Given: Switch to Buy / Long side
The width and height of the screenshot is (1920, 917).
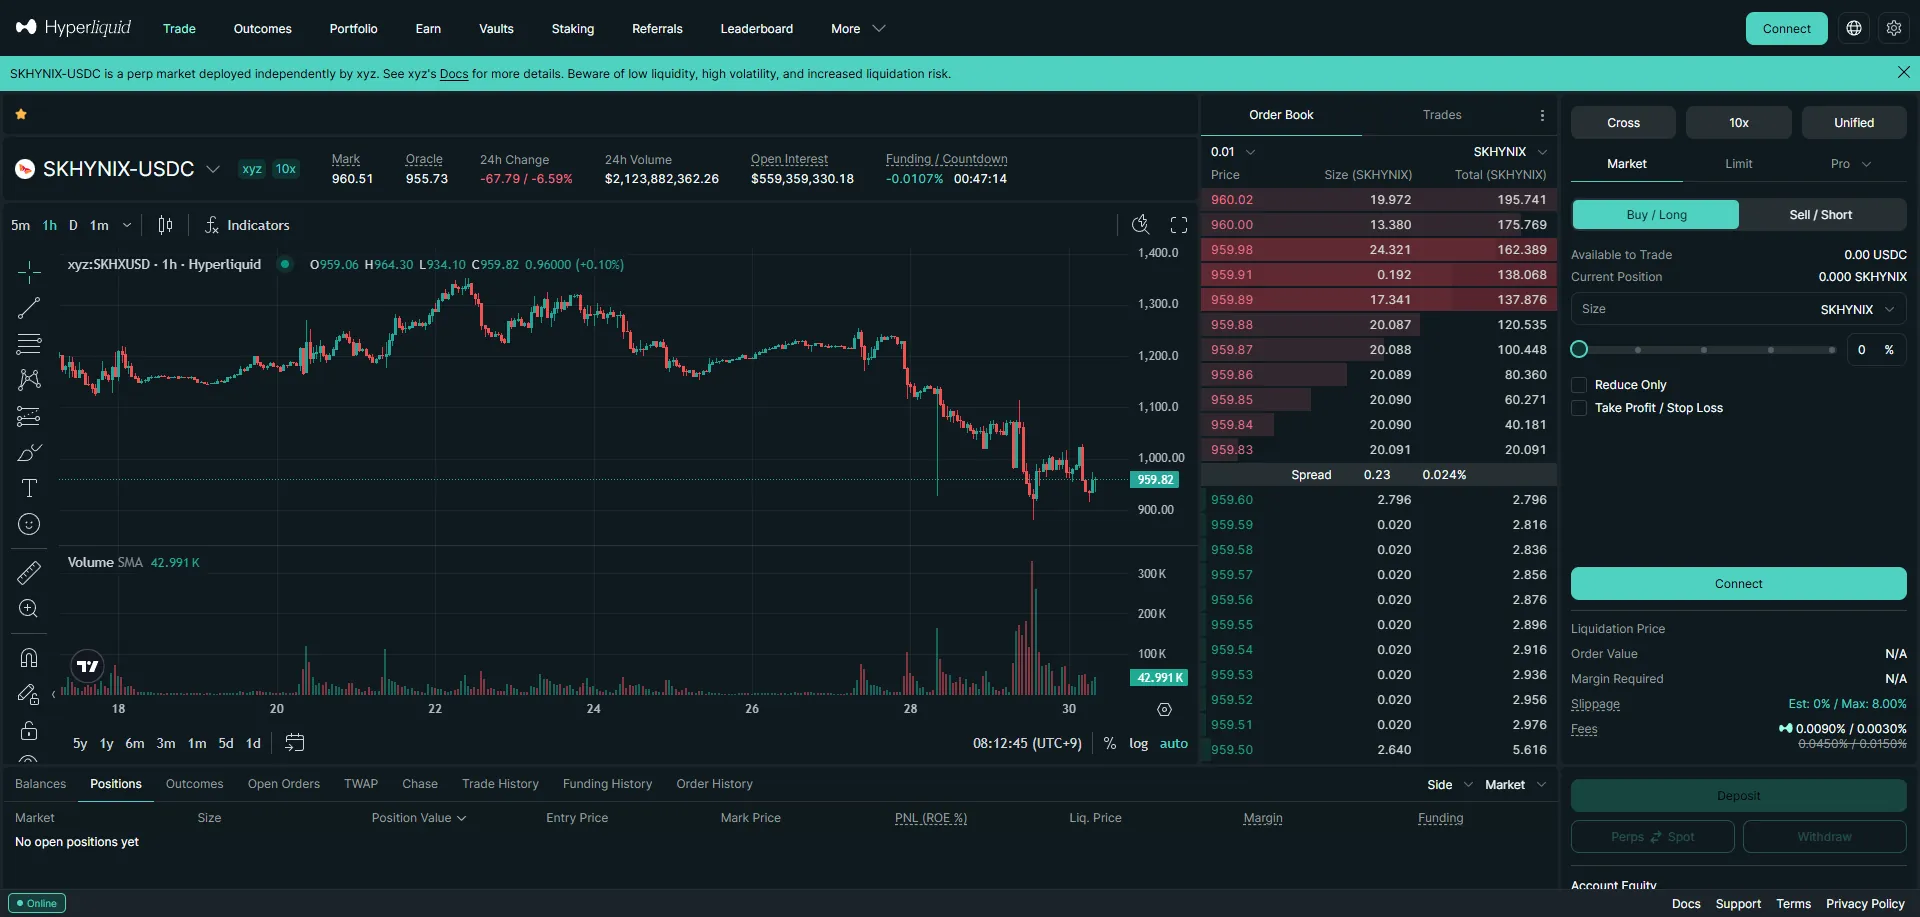Looking at the screenshot, I should [1656, 215].
